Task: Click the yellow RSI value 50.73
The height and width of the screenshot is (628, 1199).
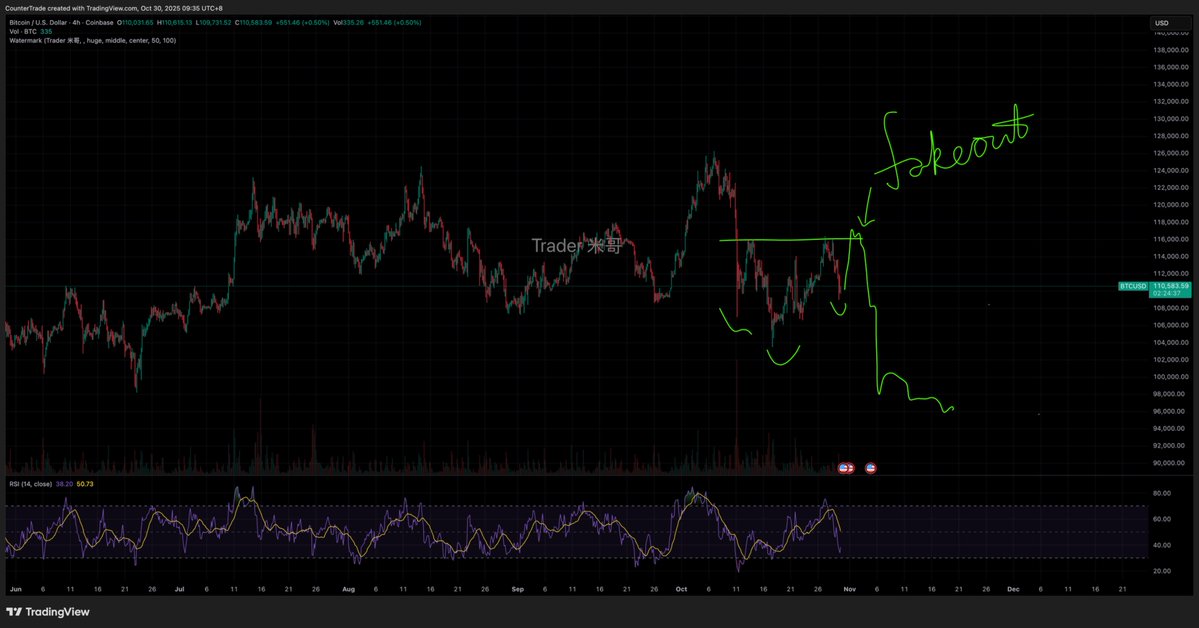Action: 85,483
